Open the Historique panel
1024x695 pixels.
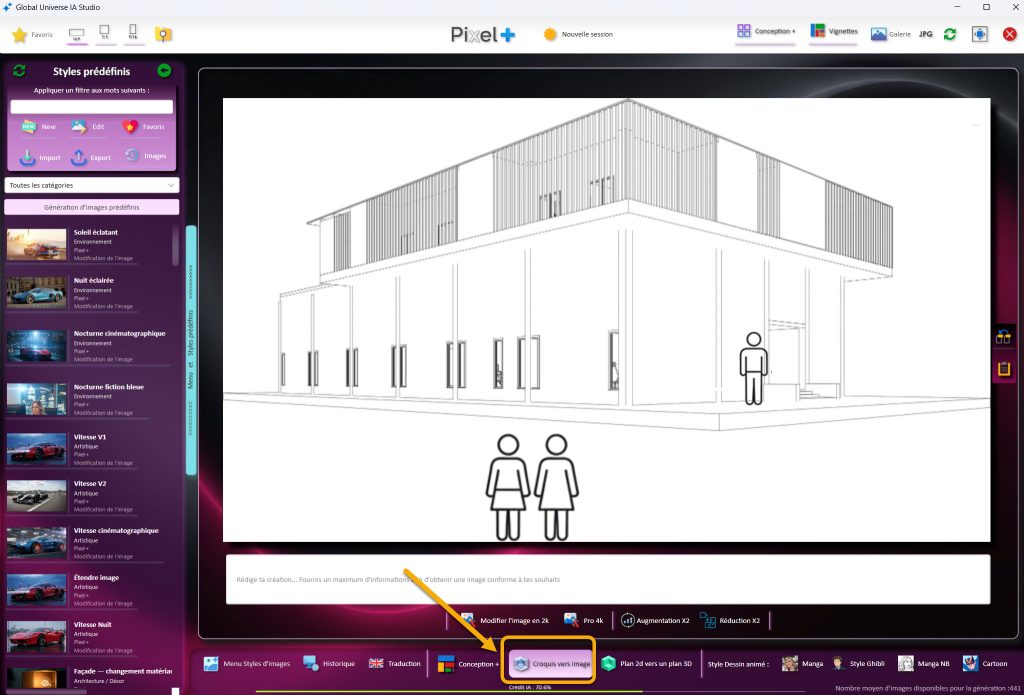pyautogui.click(x=328, y=663)
